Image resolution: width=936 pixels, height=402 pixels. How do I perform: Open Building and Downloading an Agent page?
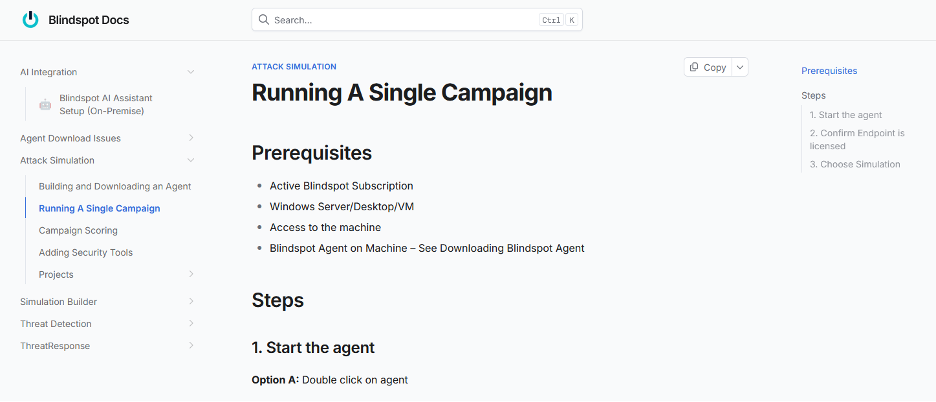click(x=115, y=187)
